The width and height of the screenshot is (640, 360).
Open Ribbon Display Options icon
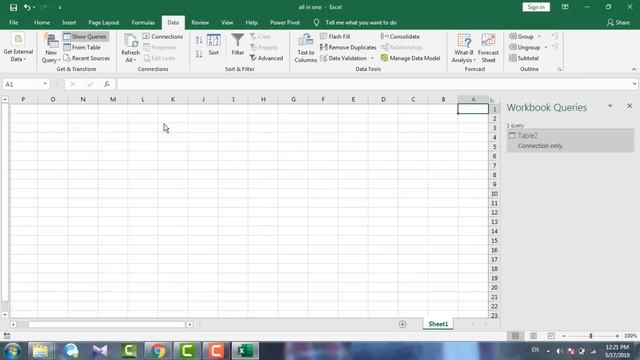click(565, 7)
